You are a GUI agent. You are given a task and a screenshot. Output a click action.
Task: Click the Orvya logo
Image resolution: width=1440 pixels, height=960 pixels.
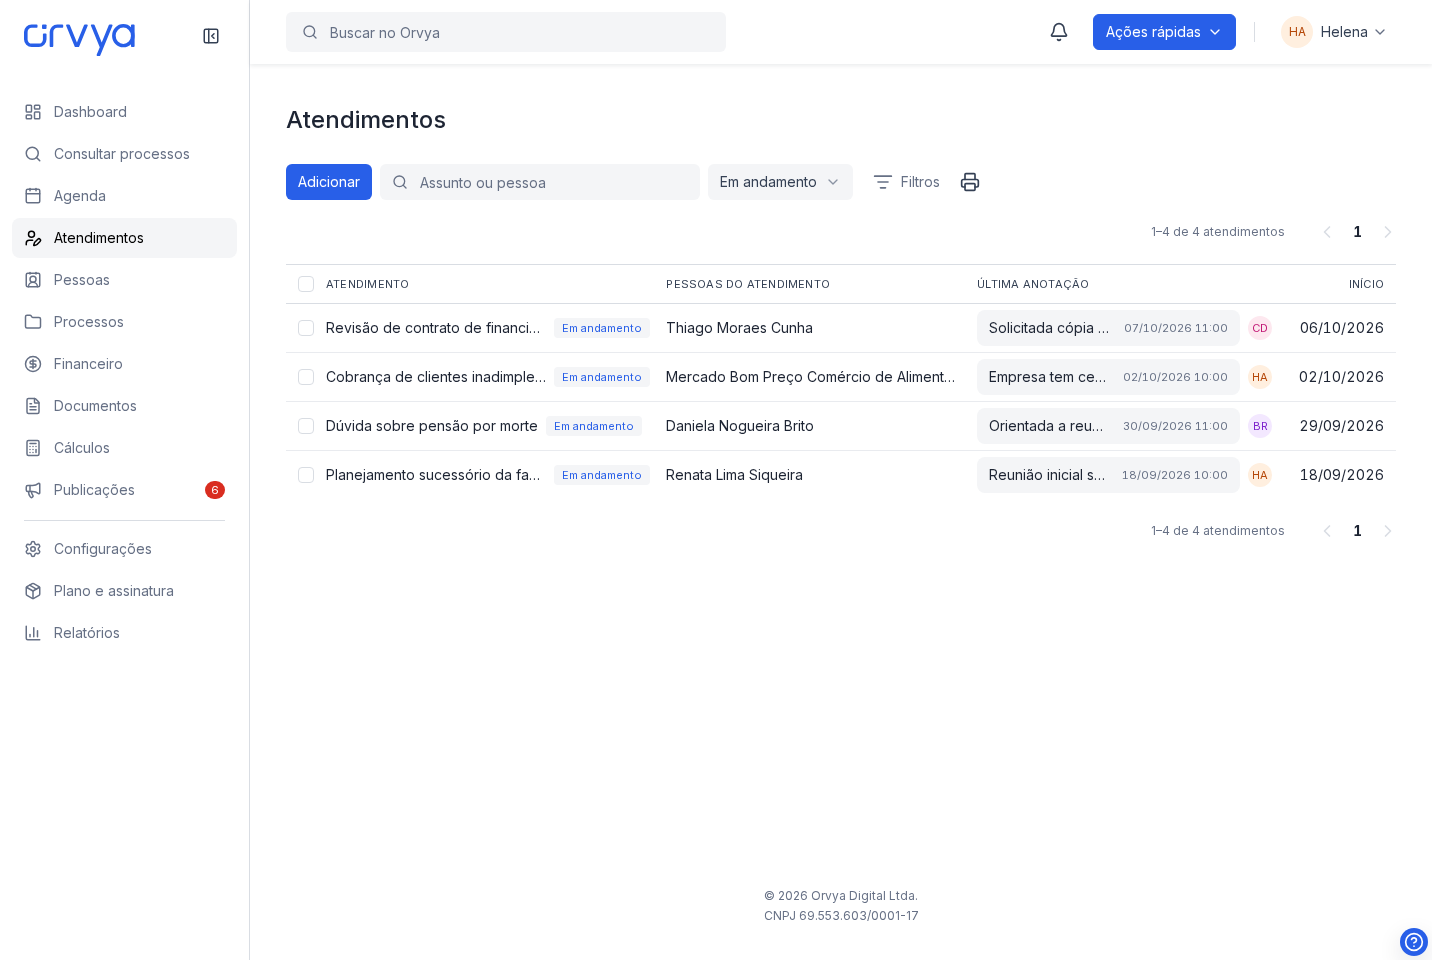[79, 38]
